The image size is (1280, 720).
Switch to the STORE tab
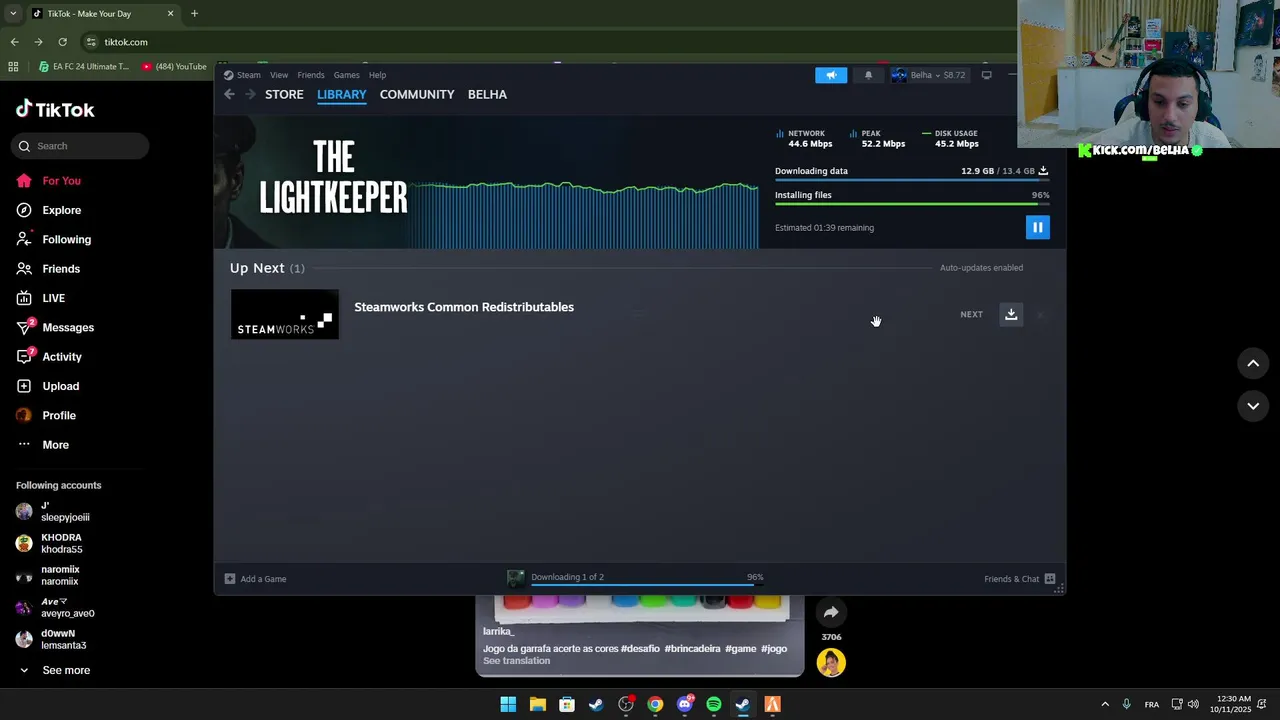(x=284, y=94)
